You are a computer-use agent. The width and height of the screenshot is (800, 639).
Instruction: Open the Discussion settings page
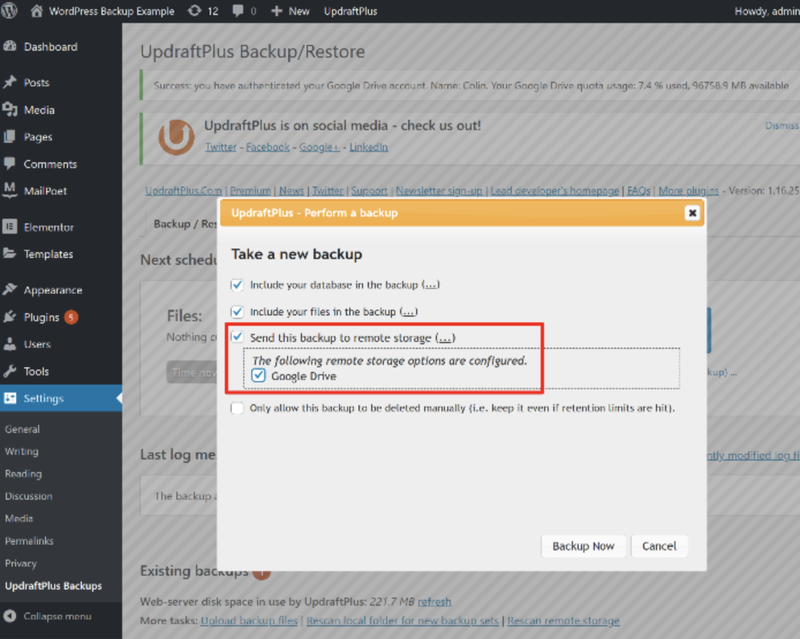[x=29, y=496]
